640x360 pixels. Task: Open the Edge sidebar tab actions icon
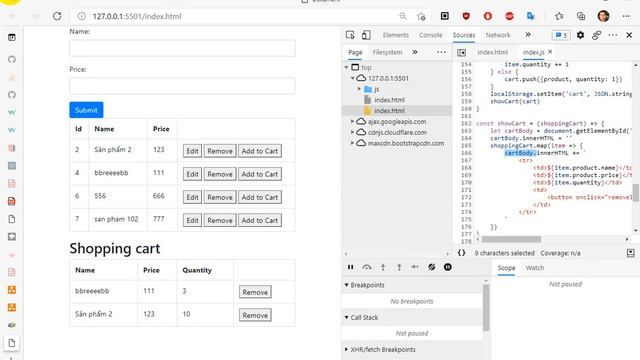point(12,38)
